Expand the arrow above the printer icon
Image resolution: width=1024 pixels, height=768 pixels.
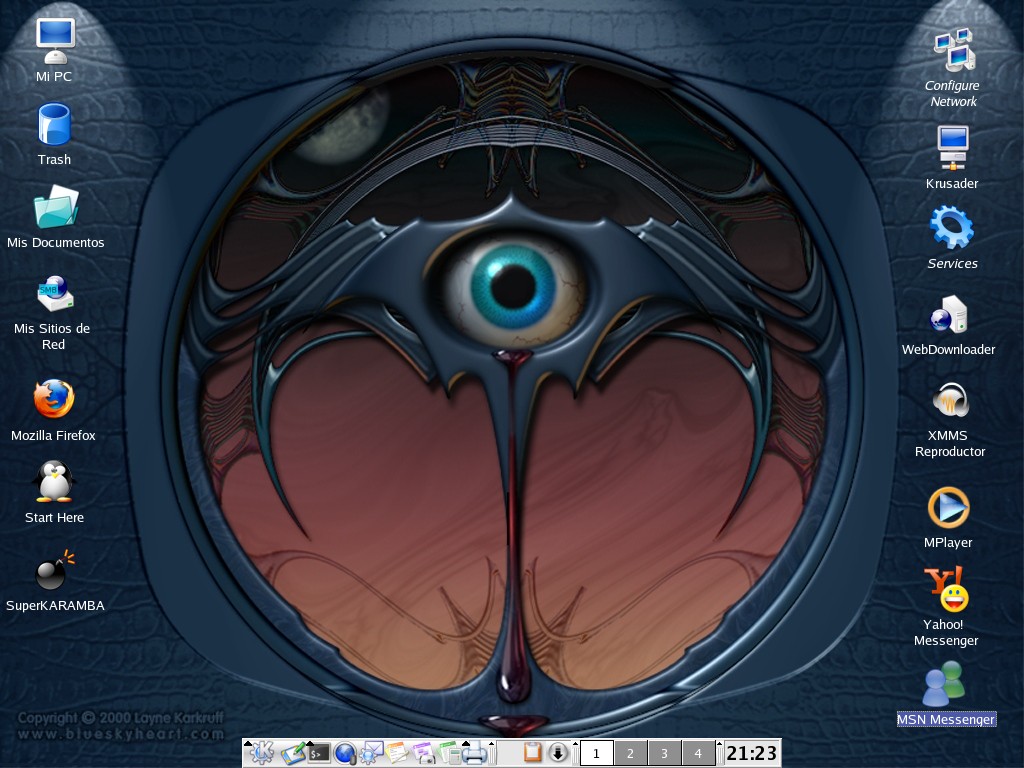pyautogui.click(x=466, y=743)
